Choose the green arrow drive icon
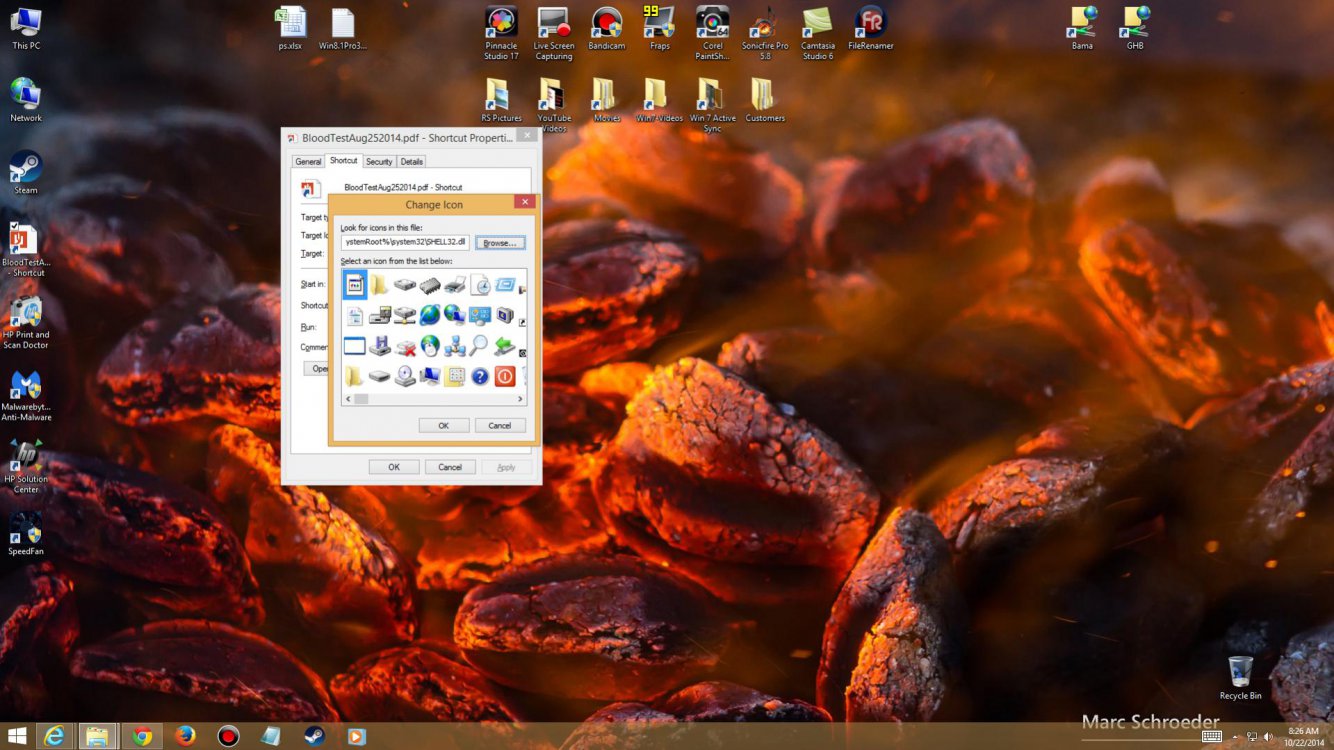The height and width of the screenshot is (750, 1334). point(505,346)
